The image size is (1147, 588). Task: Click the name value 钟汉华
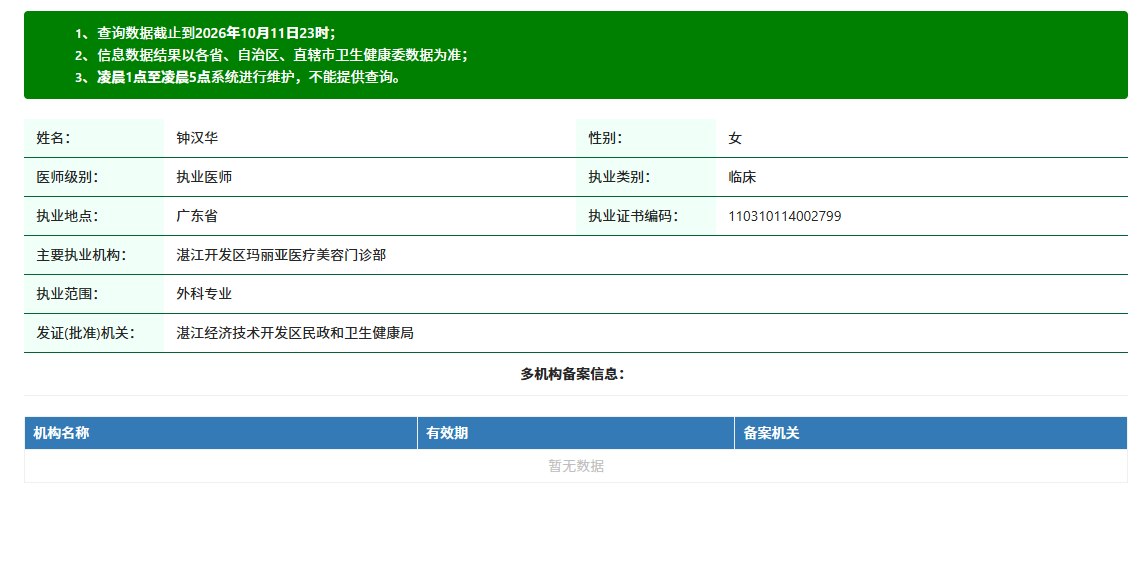tap(197, 138)
